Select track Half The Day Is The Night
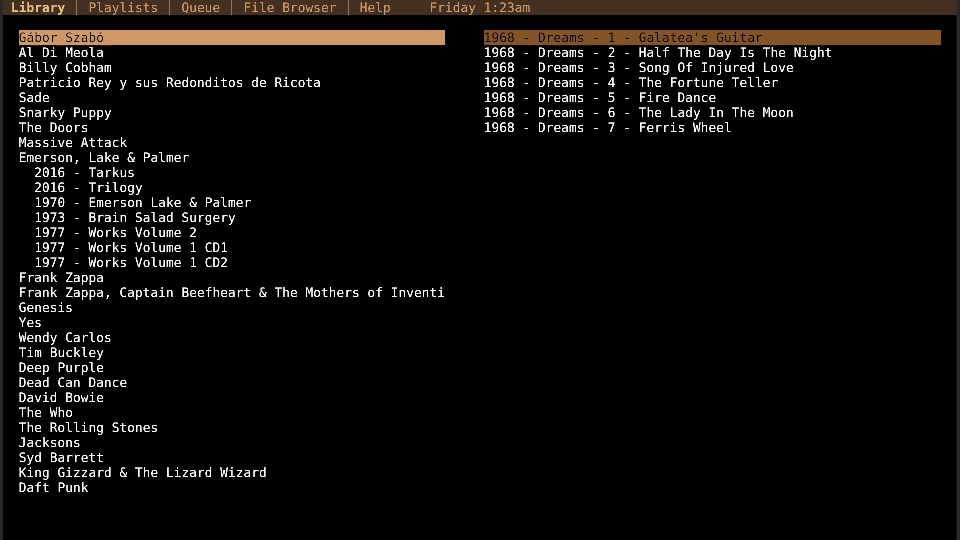This screenshot has height=540, width=960. tap(658, 53)
